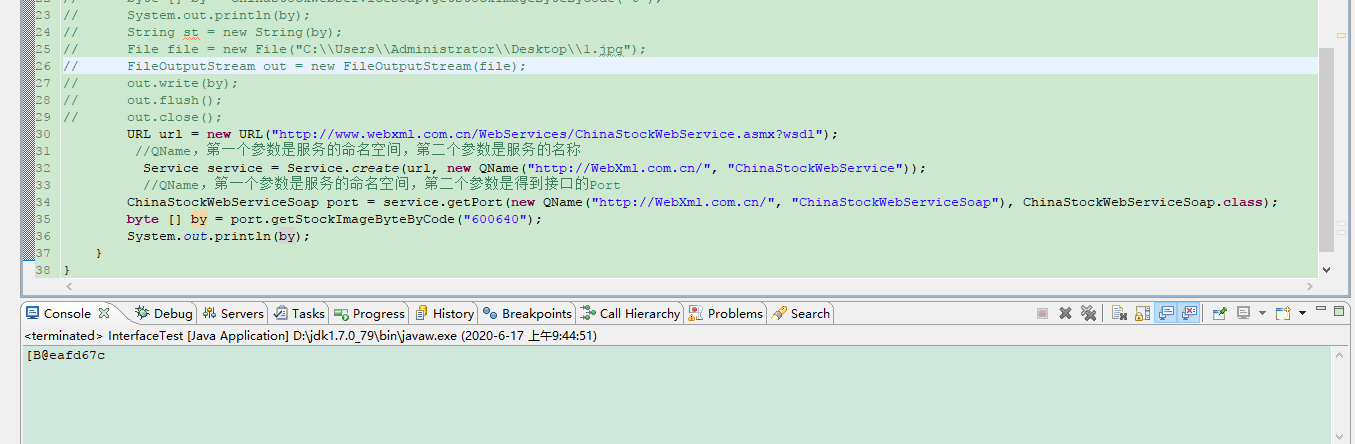
Task: Click the editor vertical scrollbar thumb
Action: (1327, 148)
